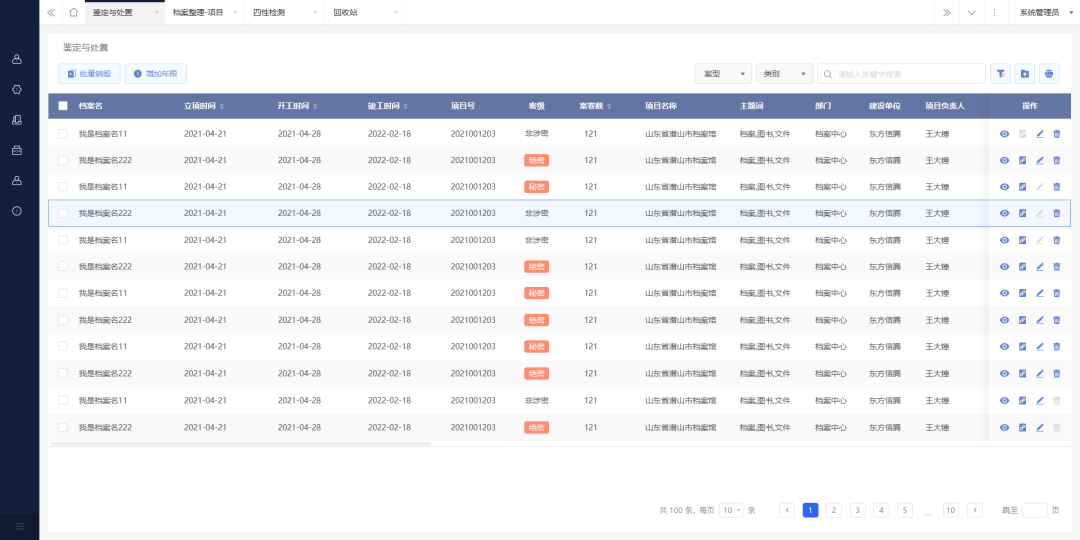1080x540 pixels.
Task: Open the items-per-page dropdown showing 10
Action: pyautogui.click(x=732, y=510)
